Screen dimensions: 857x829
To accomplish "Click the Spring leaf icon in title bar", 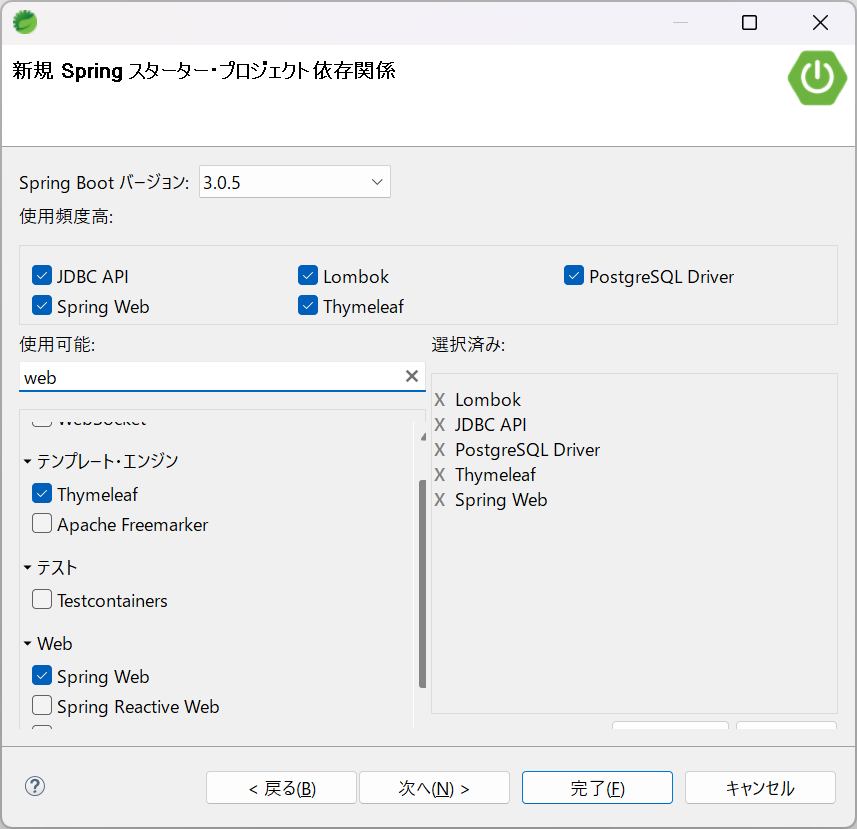I will [25, 22].
